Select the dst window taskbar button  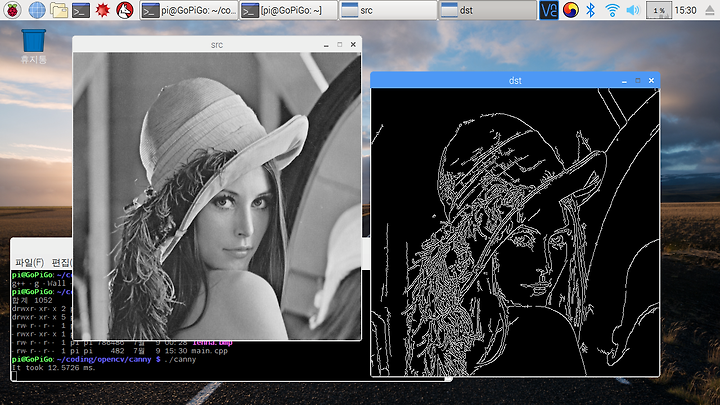pos(488,10)
